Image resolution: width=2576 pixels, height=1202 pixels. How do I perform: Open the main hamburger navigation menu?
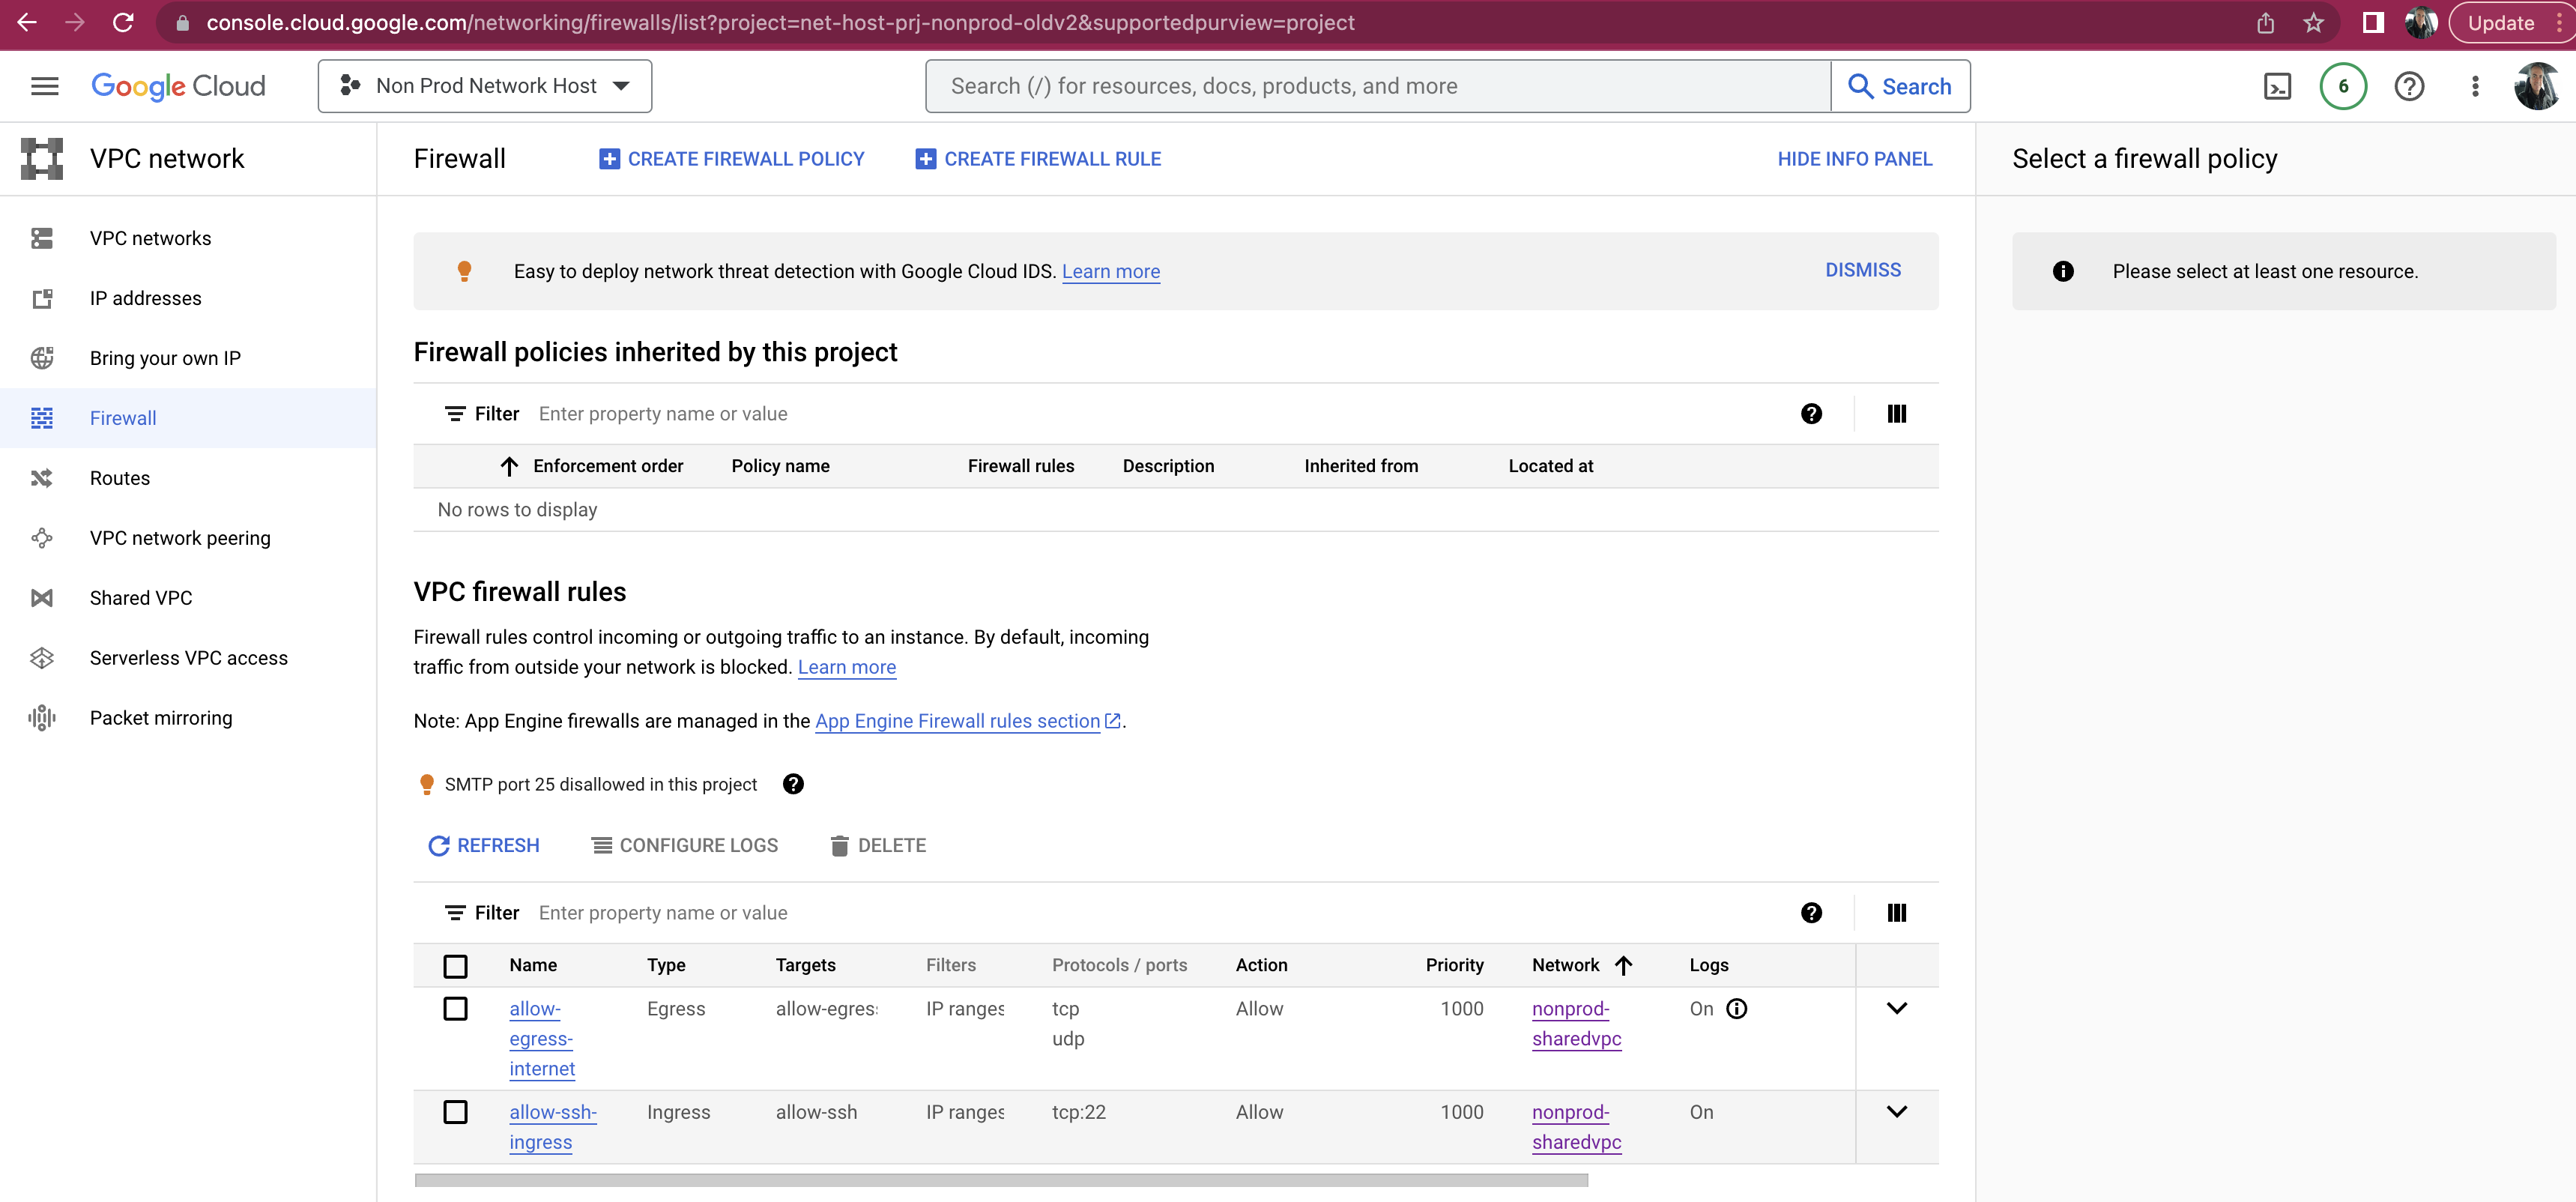click(44, 86)
